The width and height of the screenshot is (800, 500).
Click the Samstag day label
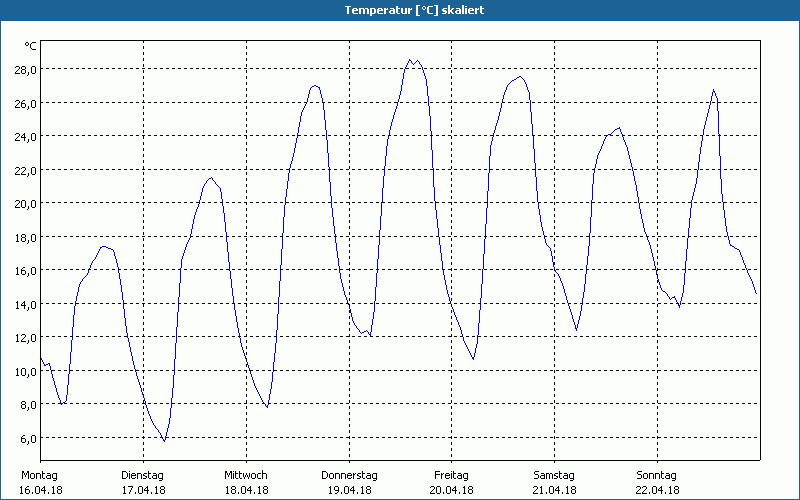(554, 476)
